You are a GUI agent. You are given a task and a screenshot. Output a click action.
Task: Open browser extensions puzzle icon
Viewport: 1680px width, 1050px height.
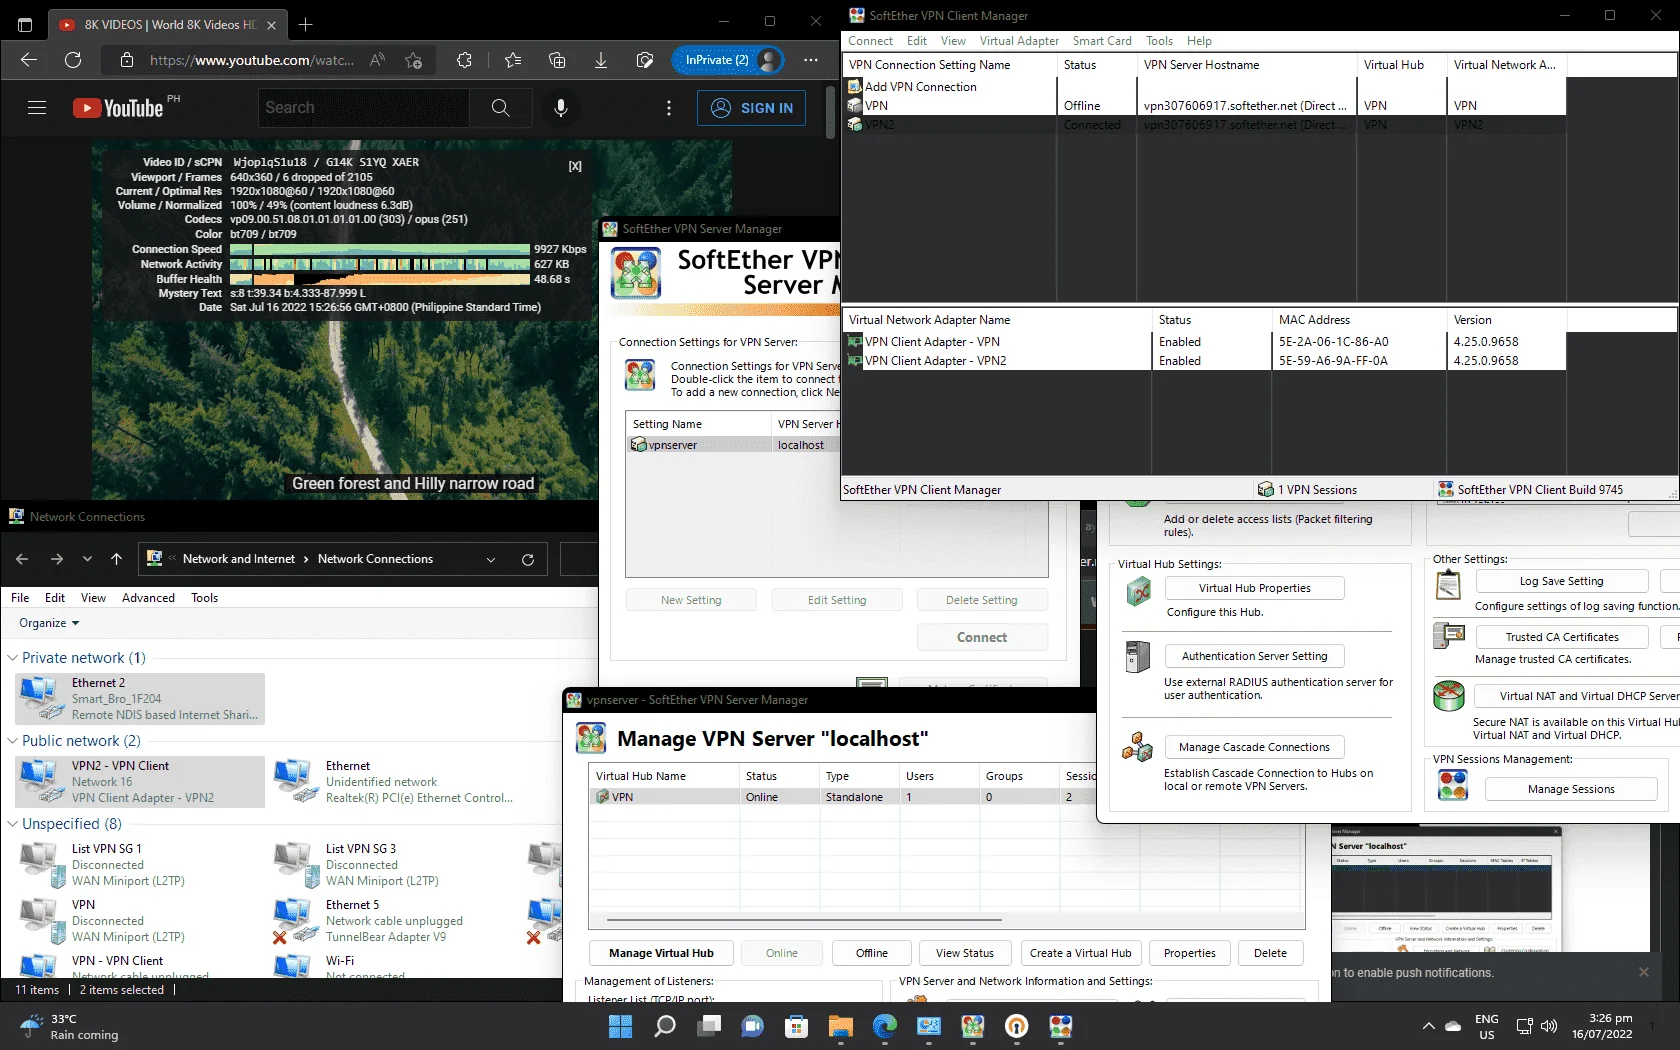(x=464, y=60)
